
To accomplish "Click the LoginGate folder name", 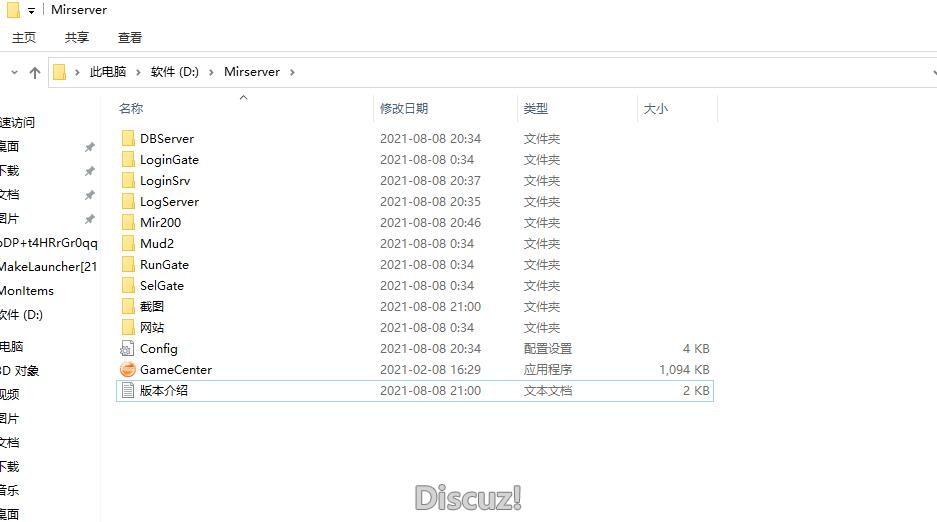I will click(169, 159).
